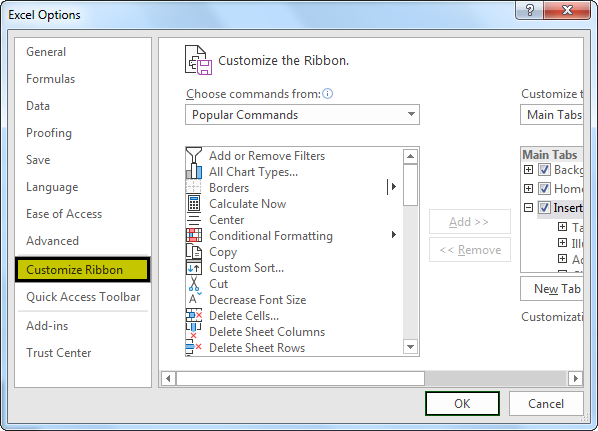This screenshot has width=598, height=431.
Task: Expand the Background tab node
Action: click(528, 169)
